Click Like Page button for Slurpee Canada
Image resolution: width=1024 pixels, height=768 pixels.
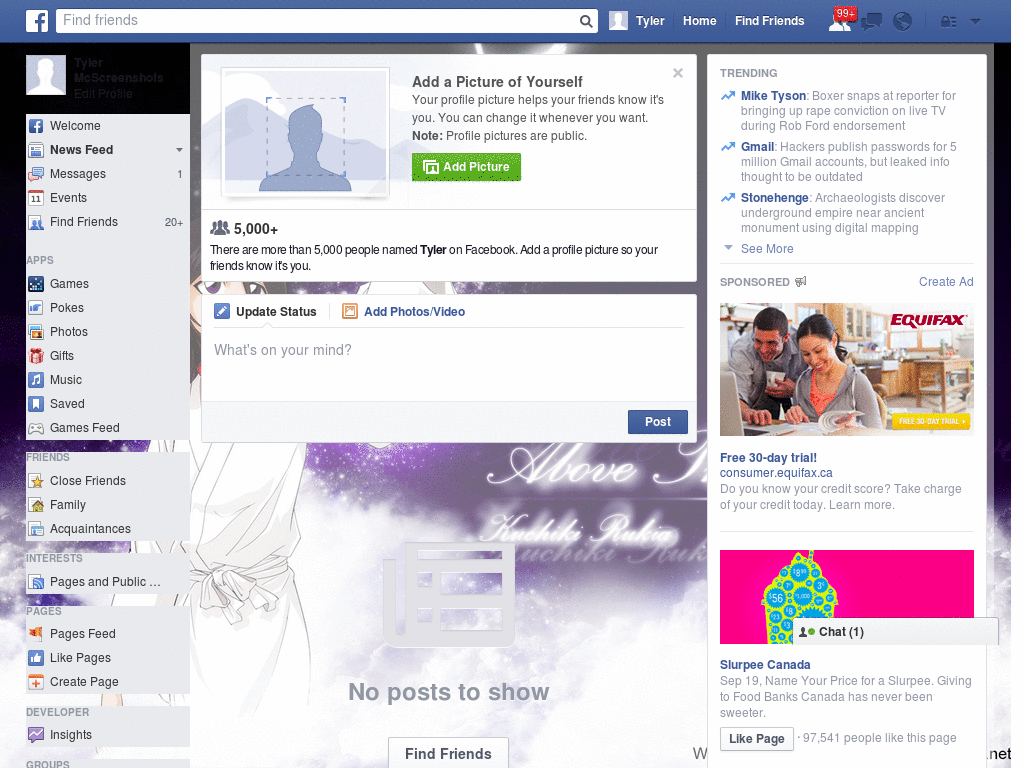pyautogui.click(x=756, y=739)
